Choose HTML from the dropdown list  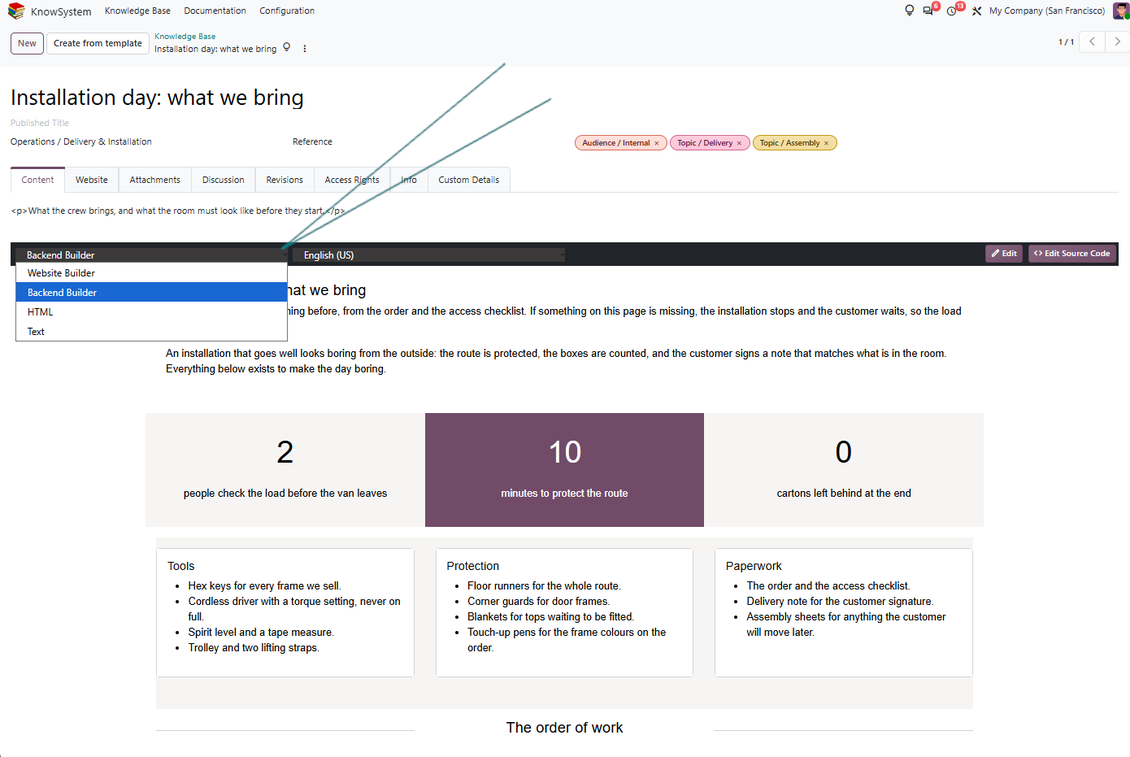point(151,312)
